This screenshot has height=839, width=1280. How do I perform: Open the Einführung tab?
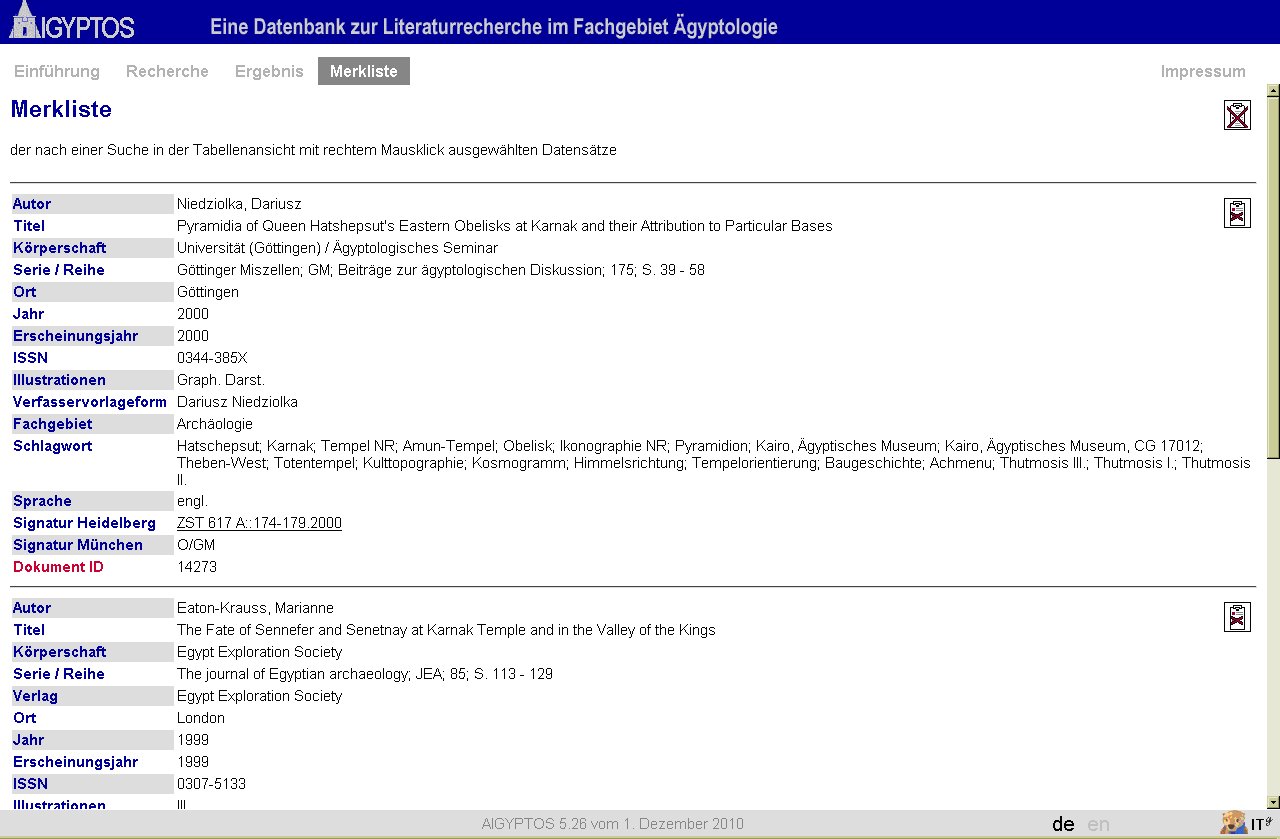coord(57,71)
